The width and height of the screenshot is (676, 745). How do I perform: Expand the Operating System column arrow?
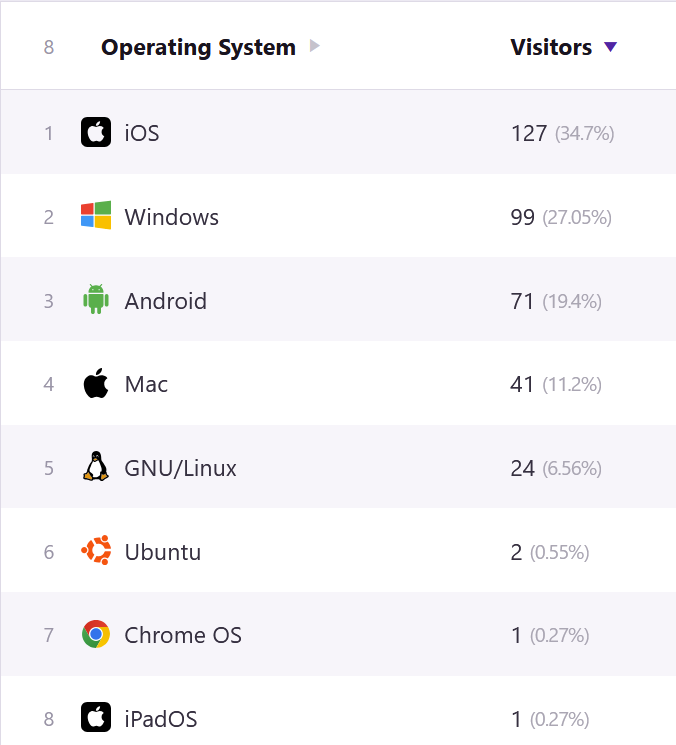point(314,46)
